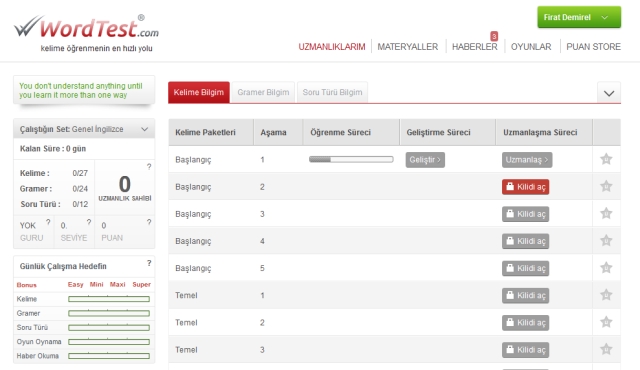
Task: Star the Başlangıç stage 3 package
Action: (606, 213)
